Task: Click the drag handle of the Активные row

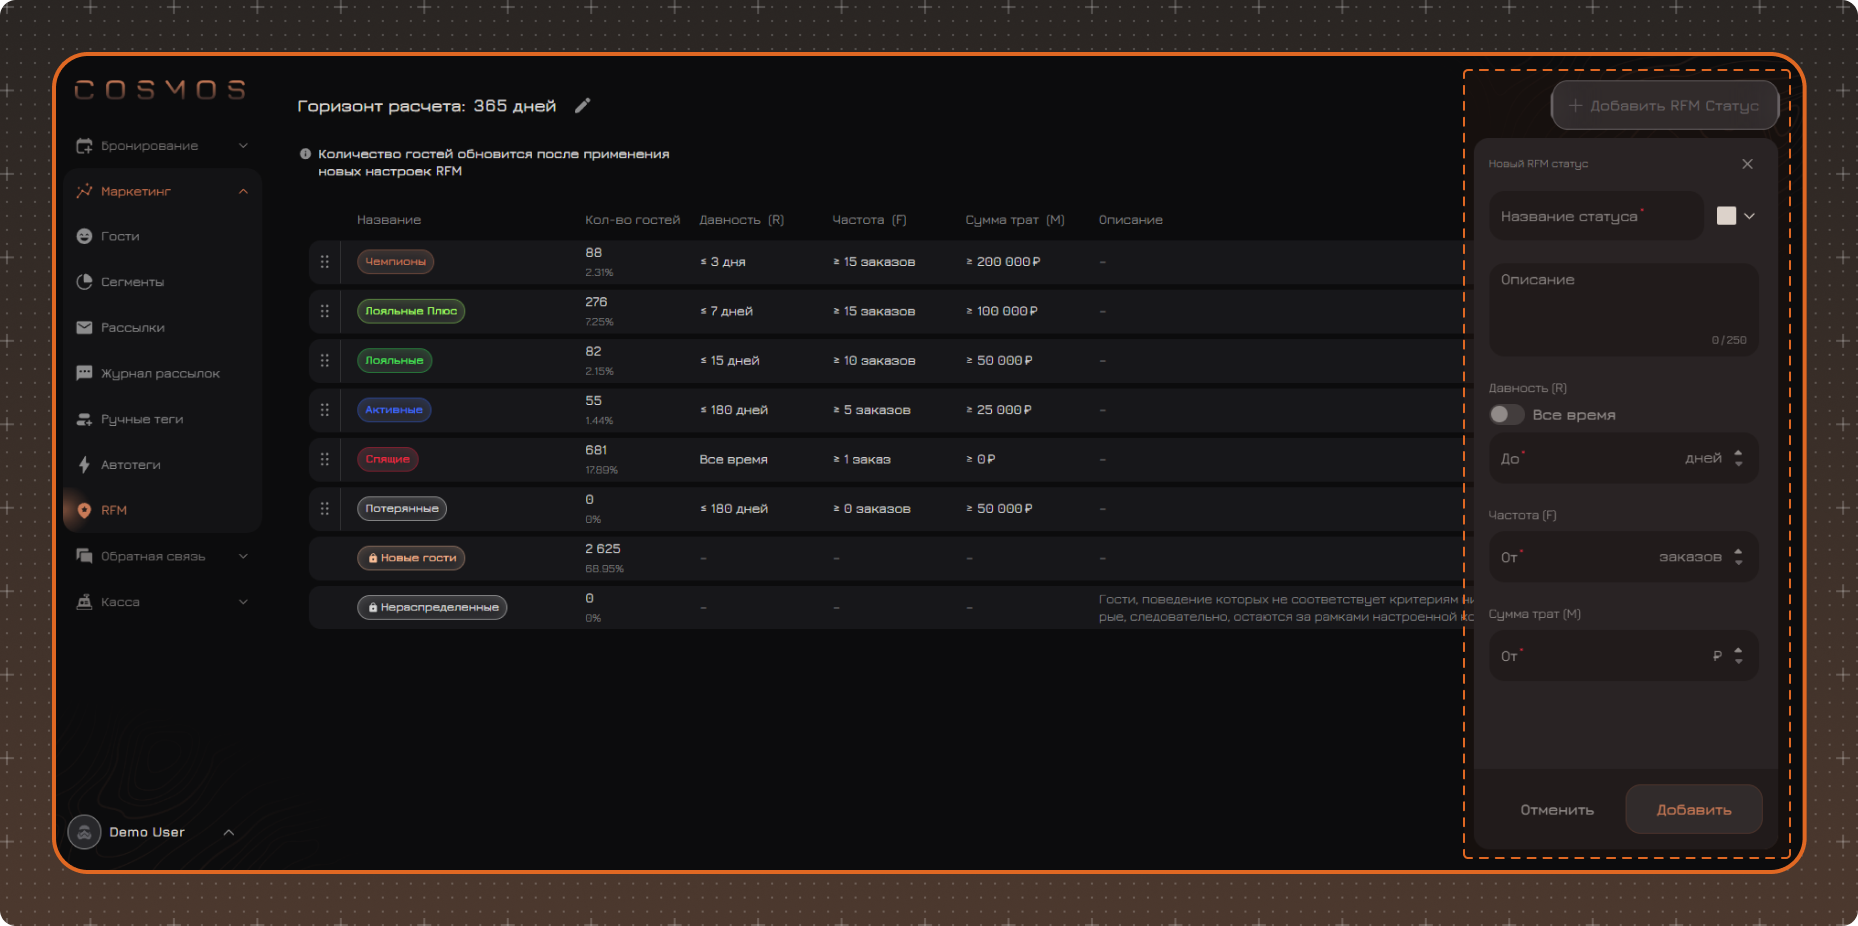Action: tap(324, 410)
